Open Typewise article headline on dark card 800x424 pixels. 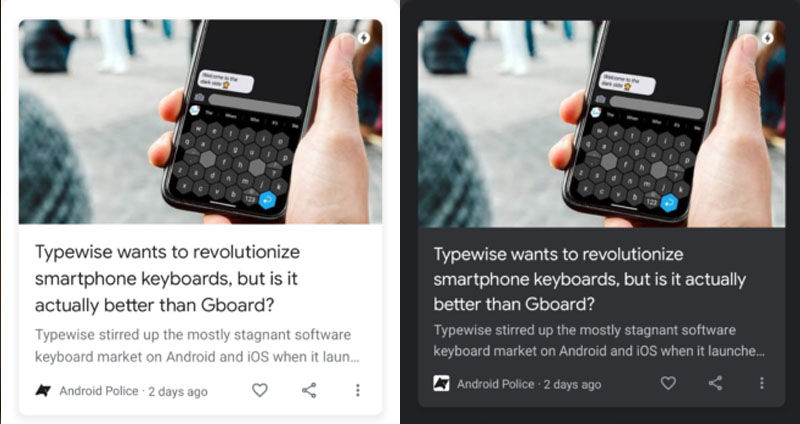589,279
